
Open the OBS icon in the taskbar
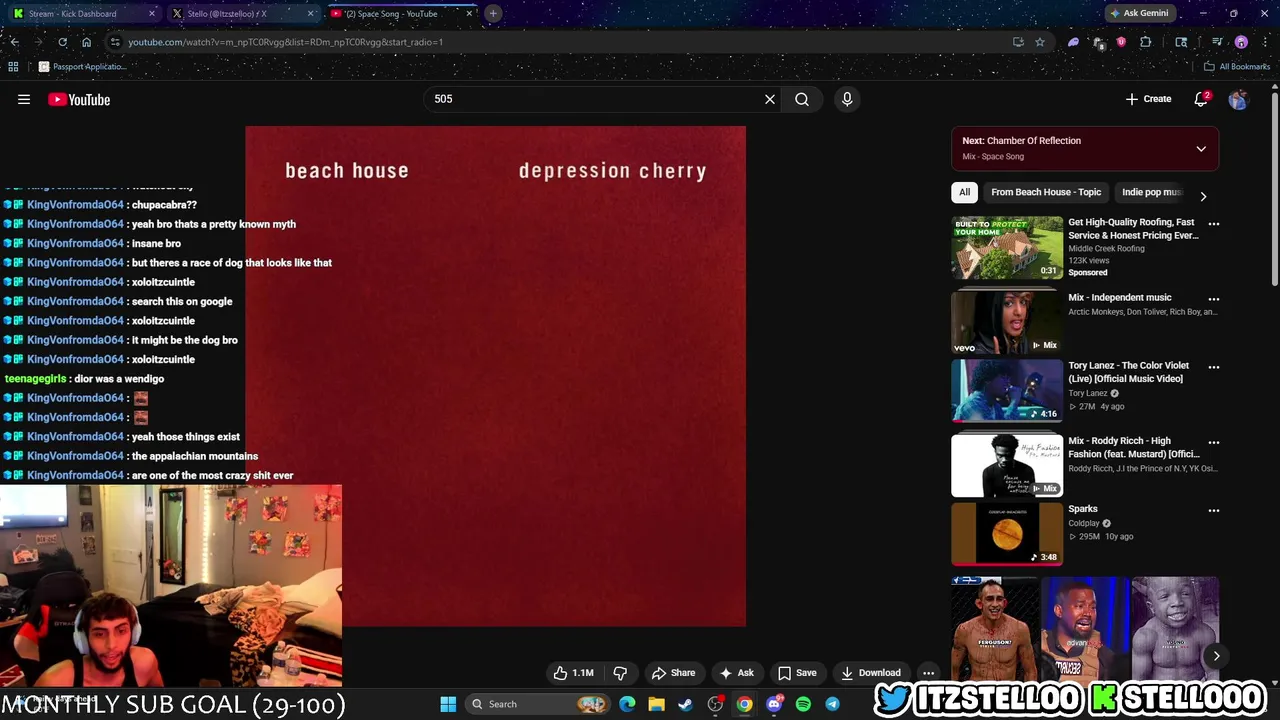pyautogui.click(x=715, y=704)
